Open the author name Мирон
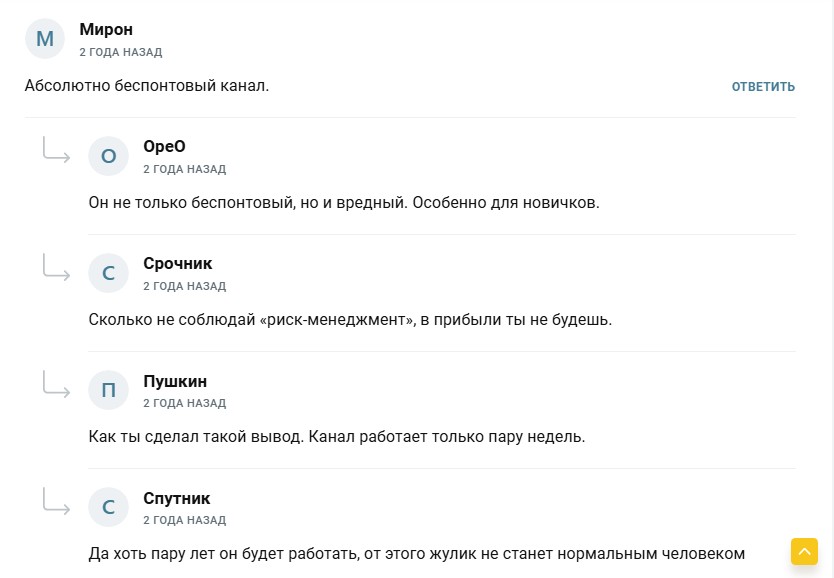This screenshot has height=578, width=834. [106, 29]
